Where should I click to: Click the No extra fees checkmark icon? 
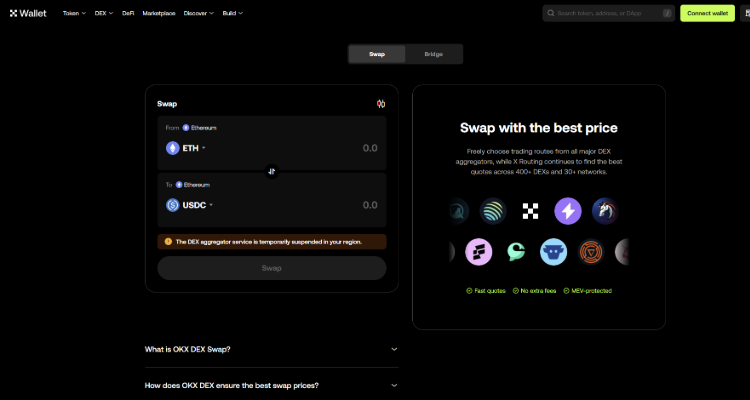(x=516, y=291)
